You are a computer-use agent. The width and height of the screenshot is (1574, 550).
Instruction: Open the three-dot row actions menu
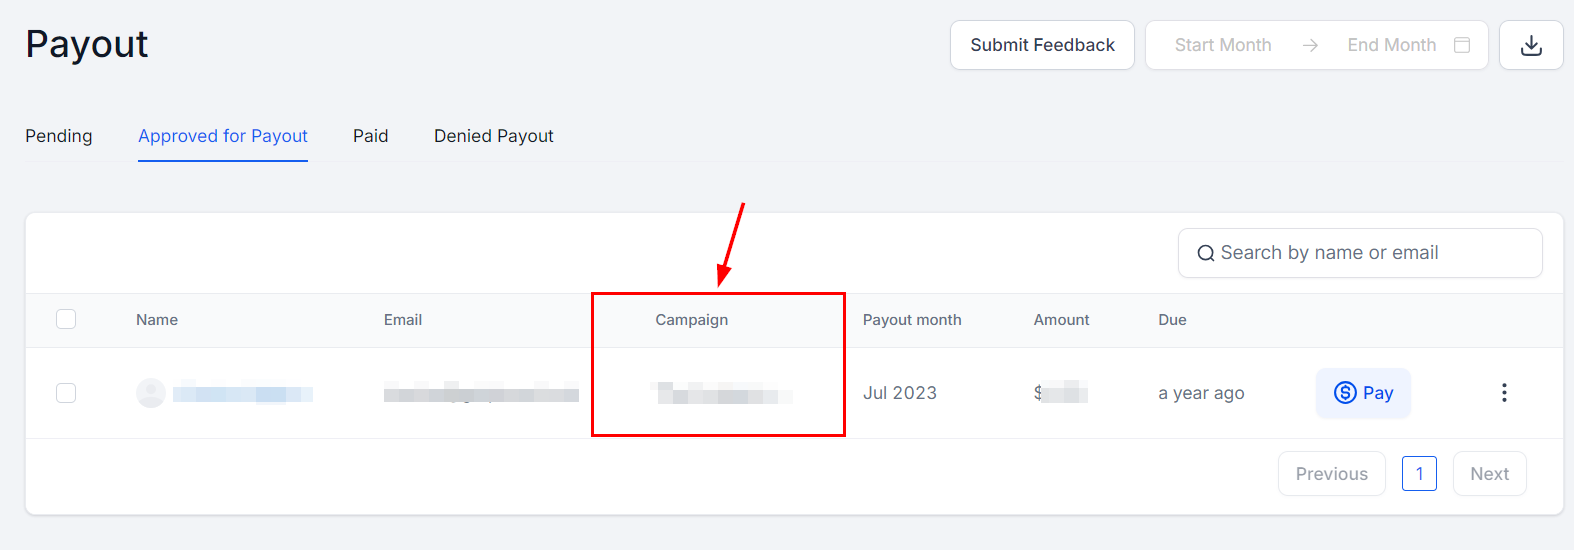1504,393
